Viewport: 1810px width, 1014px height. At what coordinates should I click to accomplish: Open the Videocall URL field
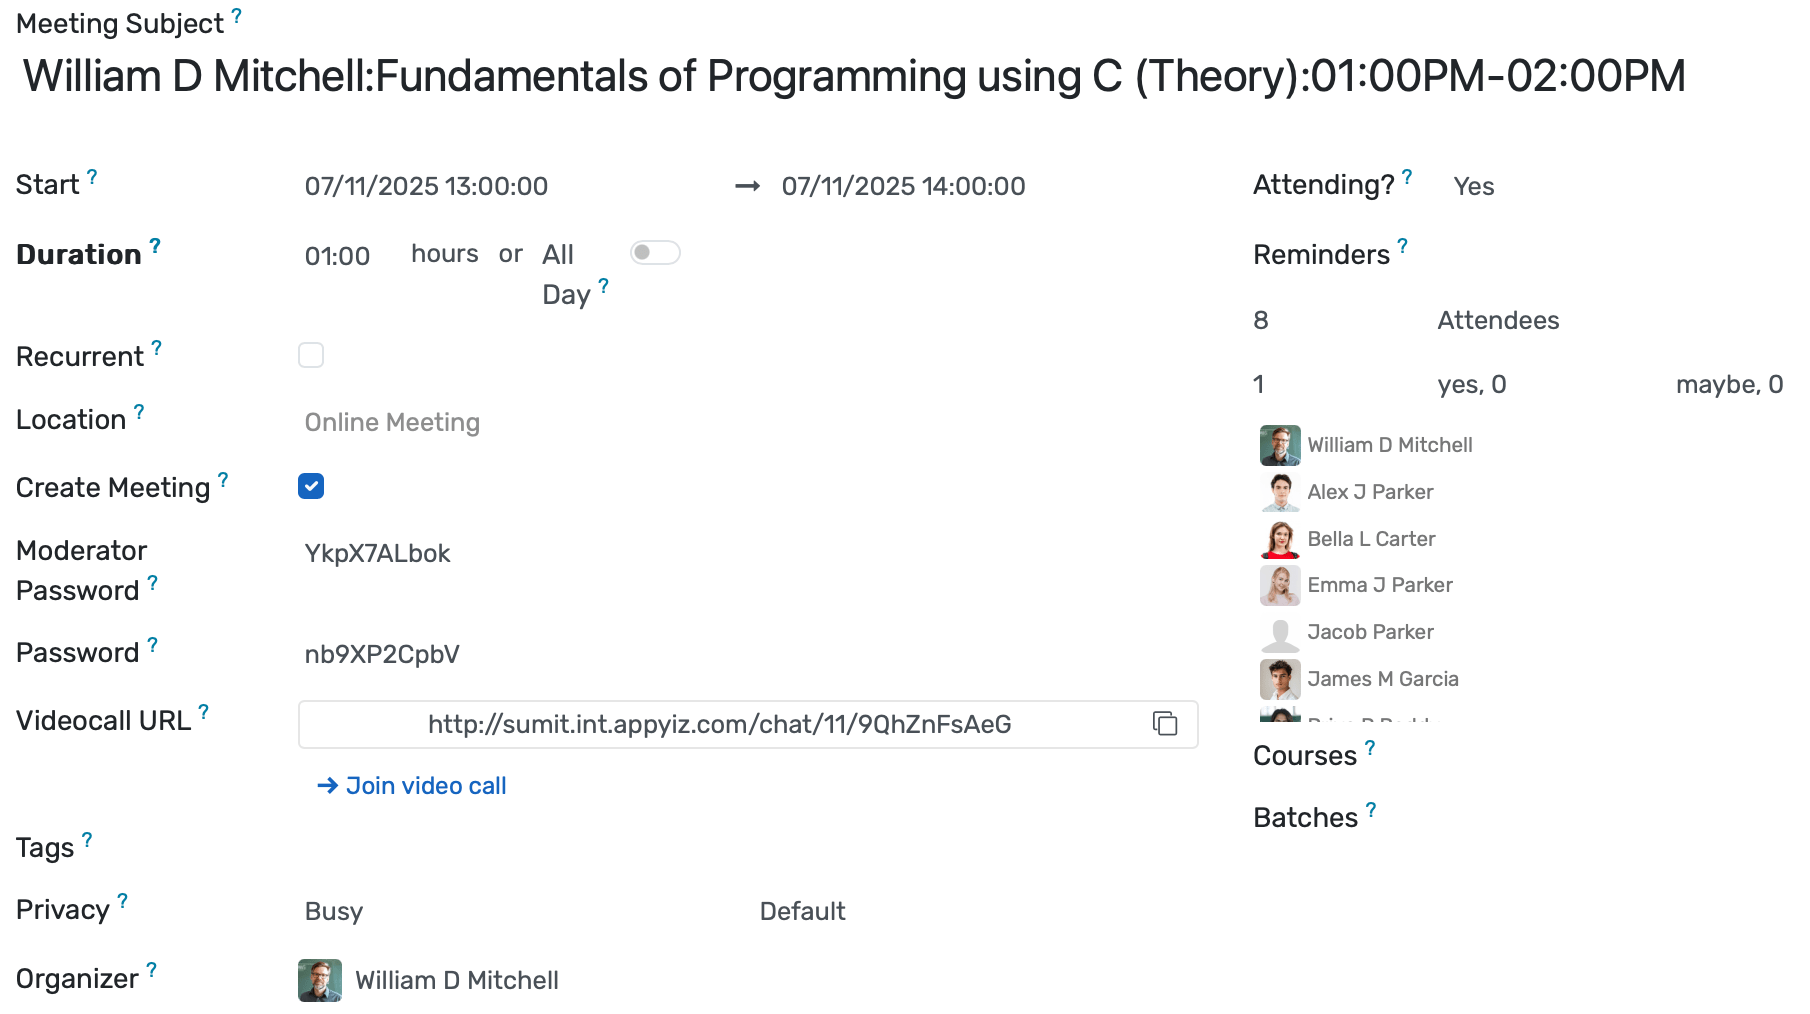pyautogui.click(x=719, y=724)
